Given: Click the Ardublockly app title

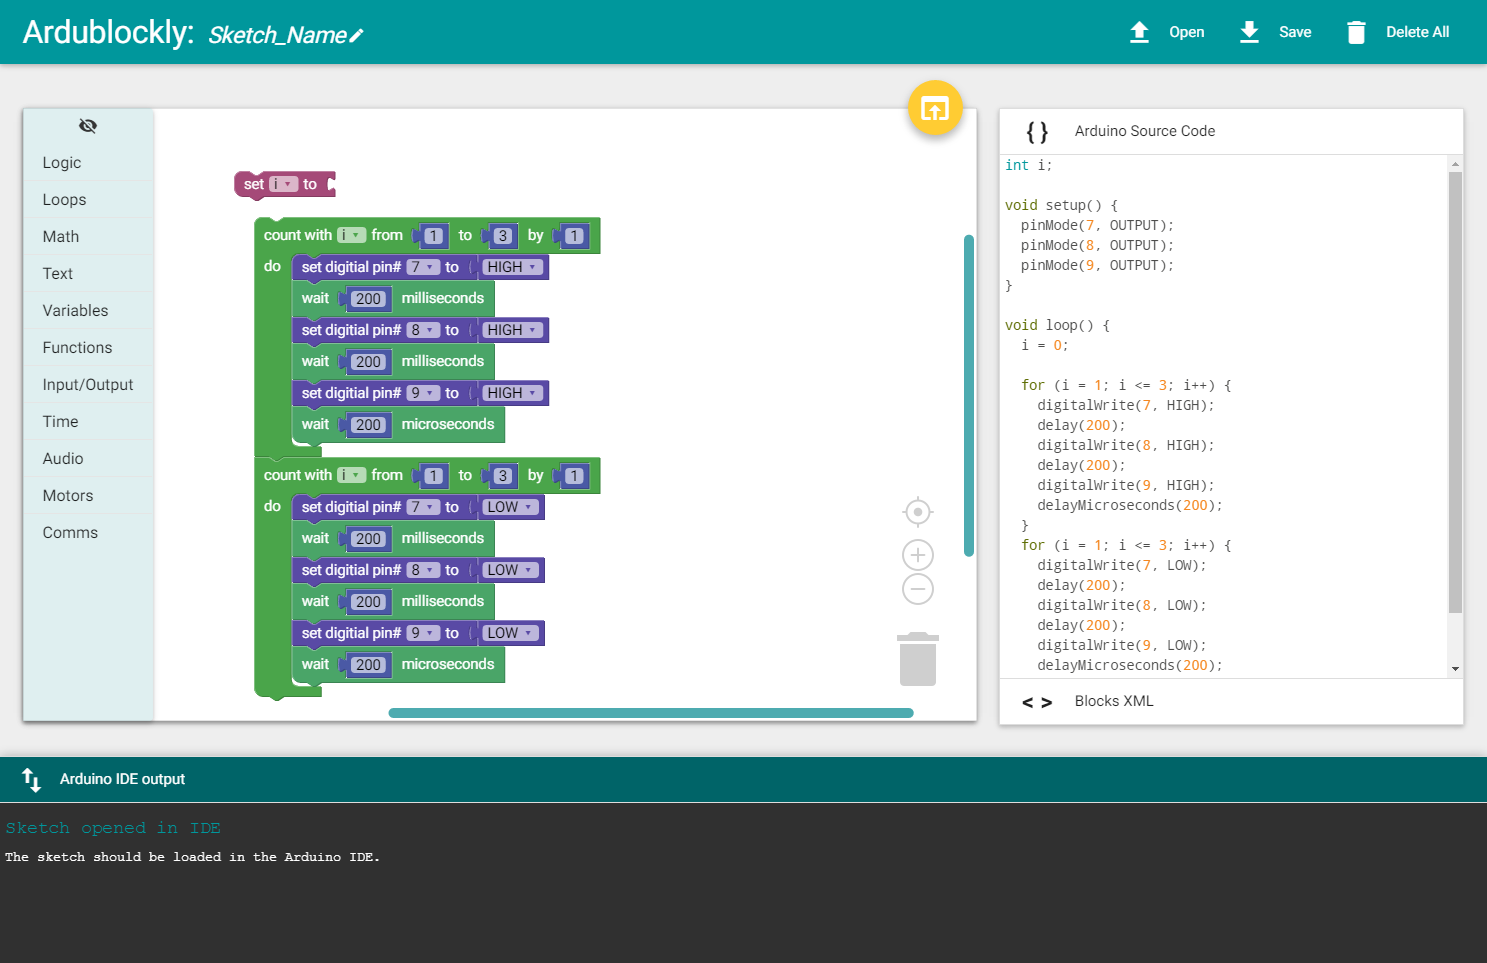Looking at the screenshot, I should click(x=108, y=32).
